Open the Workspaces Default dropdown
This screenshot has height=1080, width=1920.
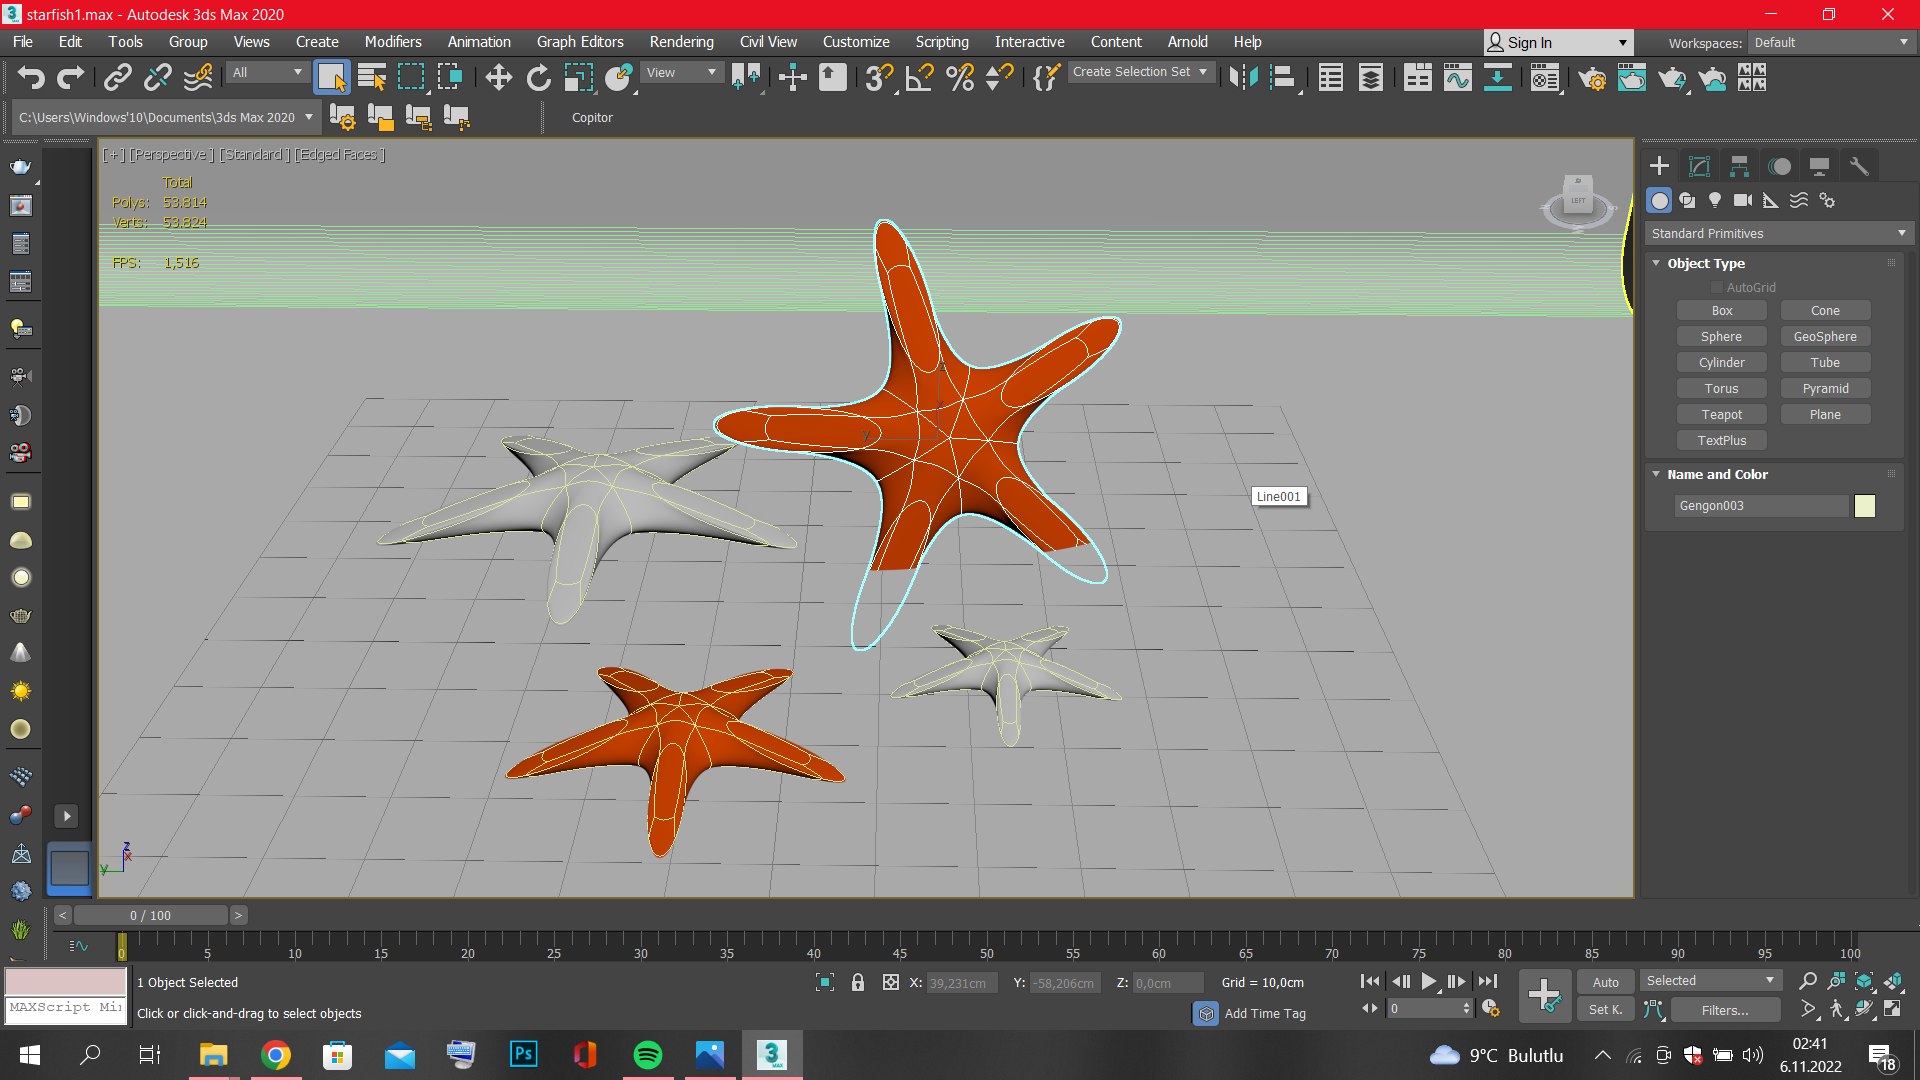[x=1830, y=43]
